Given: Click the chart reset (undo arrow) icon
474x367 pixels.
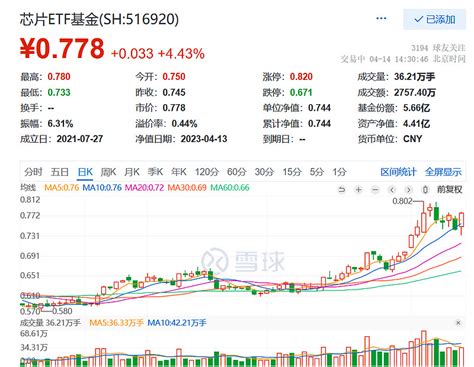Looking at the screenshot, I should 341,190.
